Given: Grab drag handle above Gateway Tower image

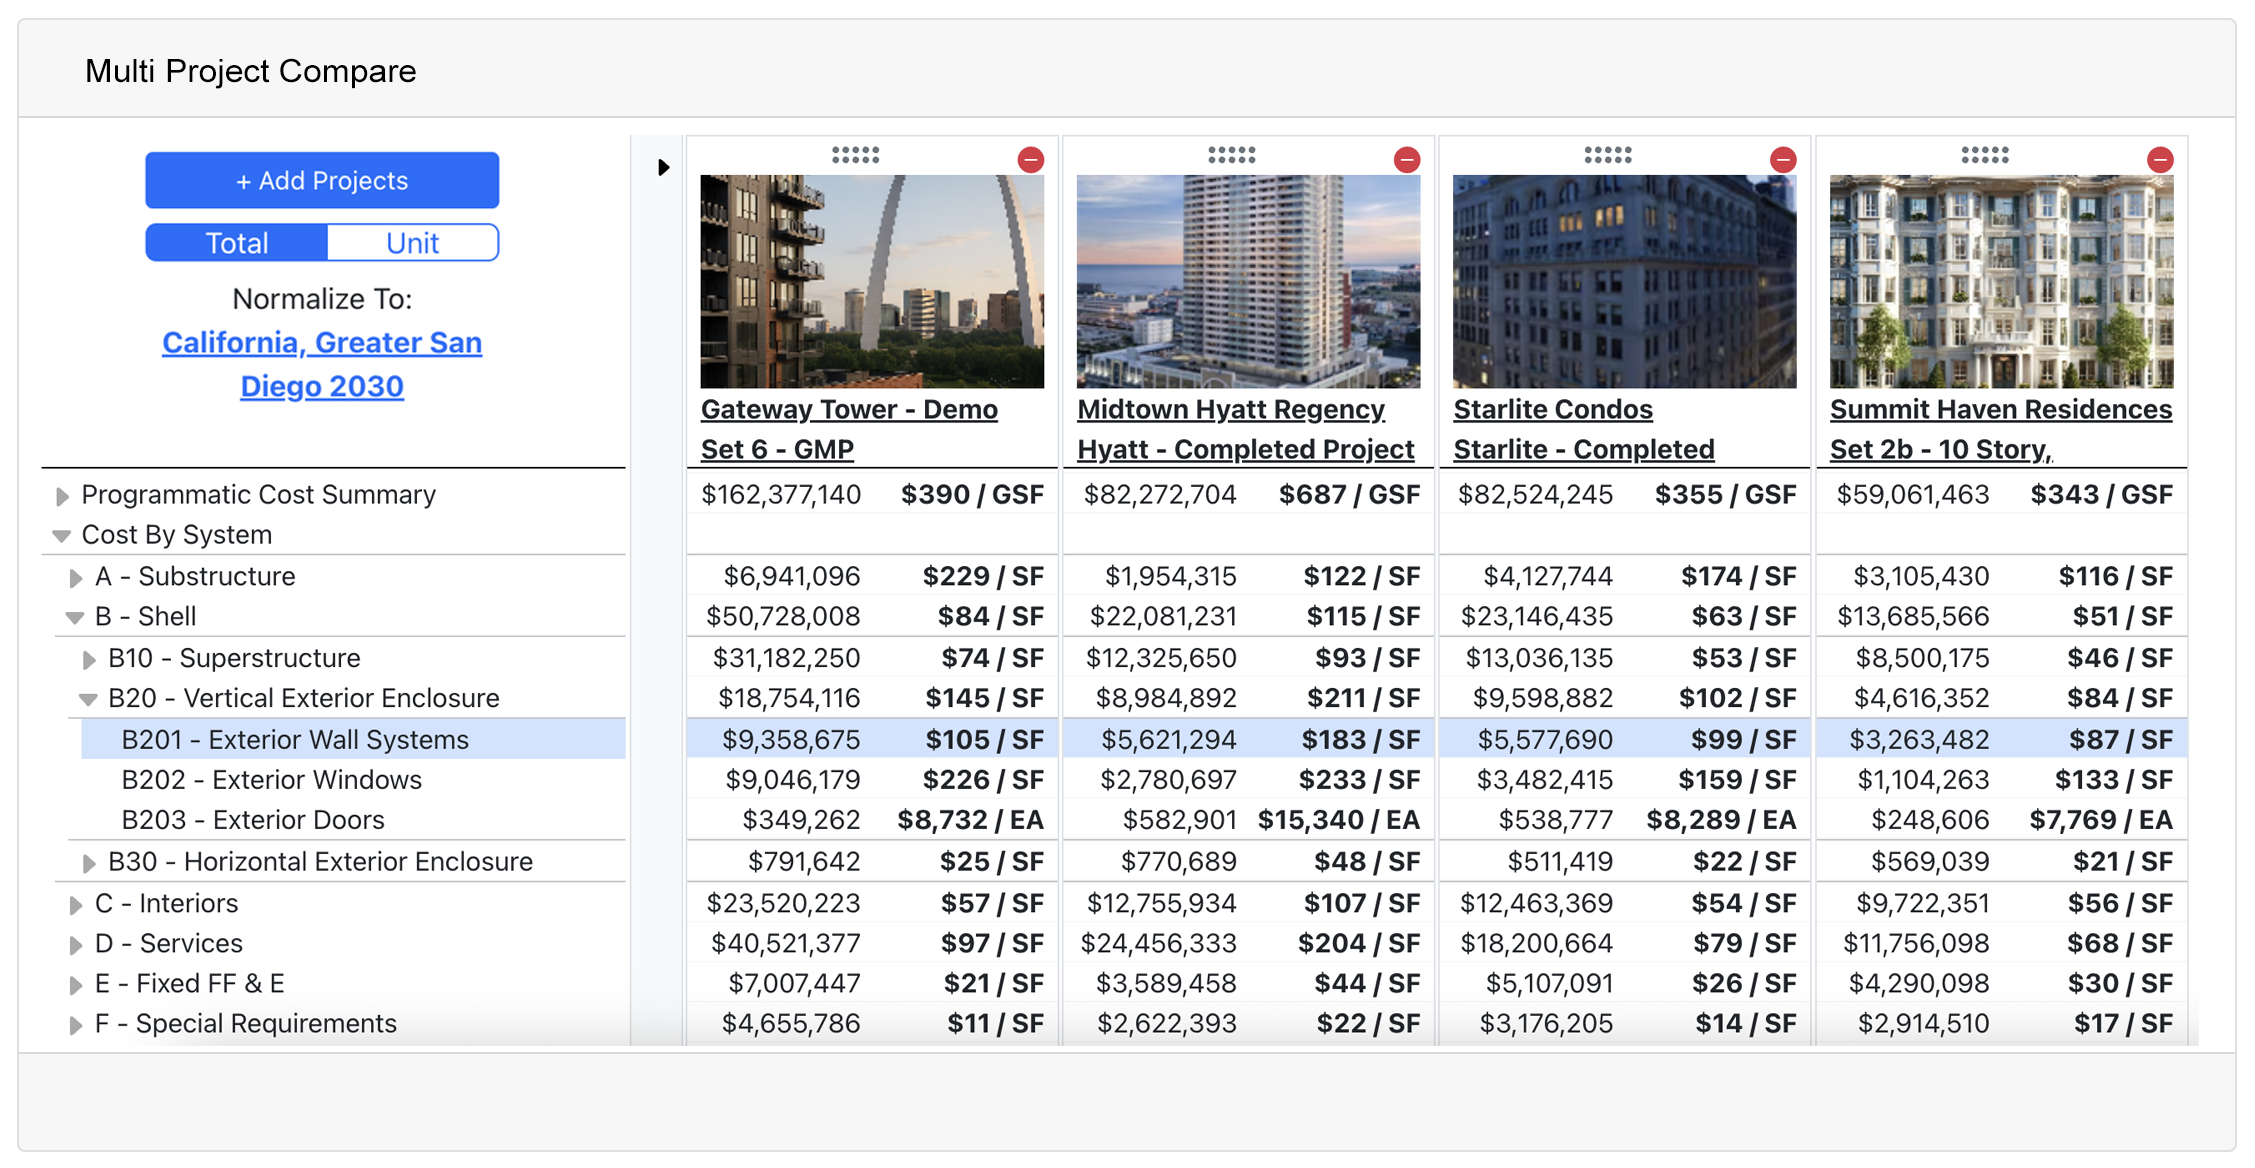Looking at the screenshot, I should tap(855, 155).
